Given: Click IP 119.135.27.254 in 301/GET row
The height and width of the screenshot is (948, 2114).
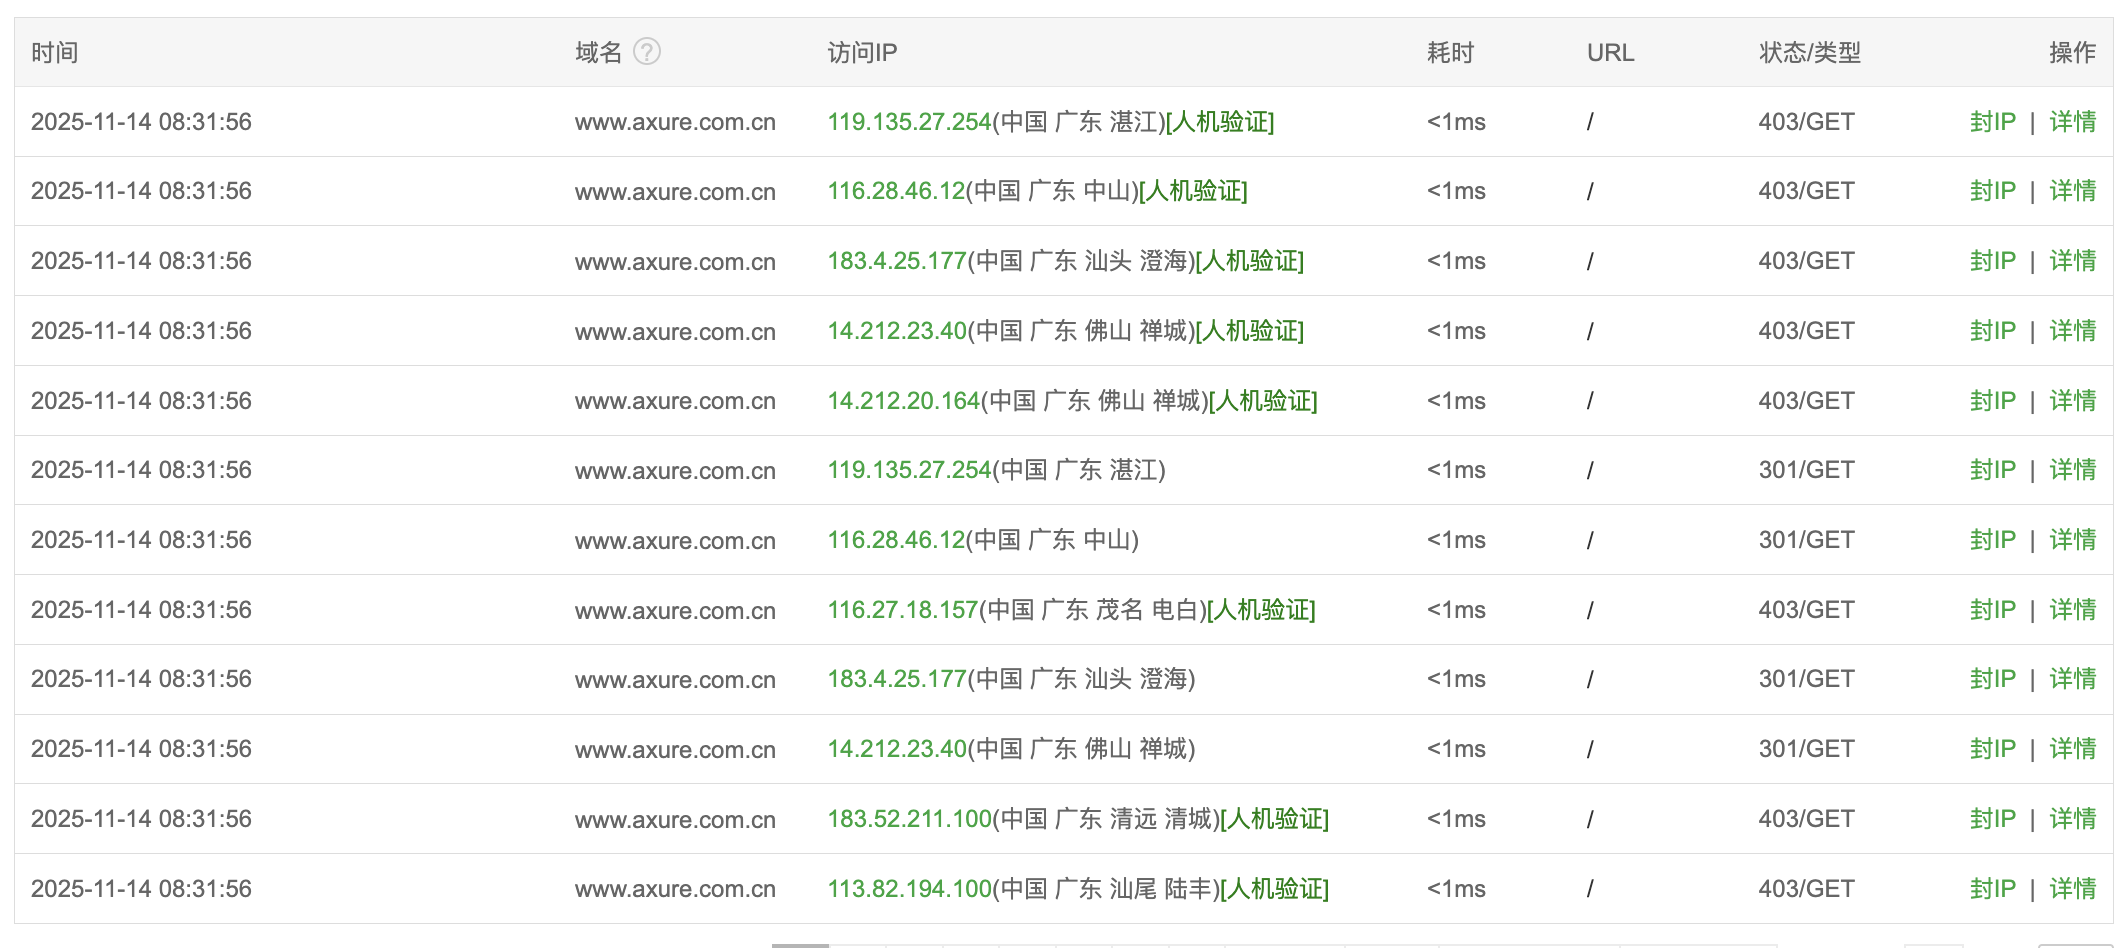Looking at the screenshot, I should (x=908, y=470).
